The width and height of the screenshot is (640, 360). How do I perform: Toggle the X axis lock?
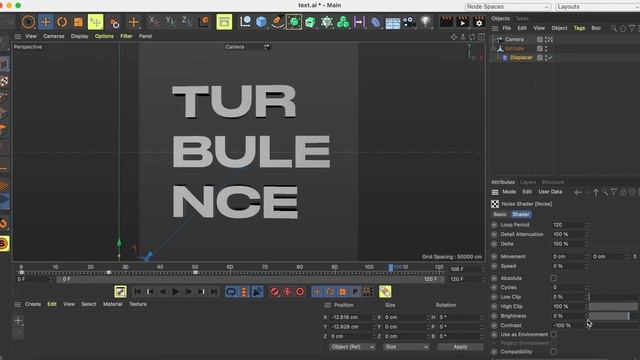point(154,21)
